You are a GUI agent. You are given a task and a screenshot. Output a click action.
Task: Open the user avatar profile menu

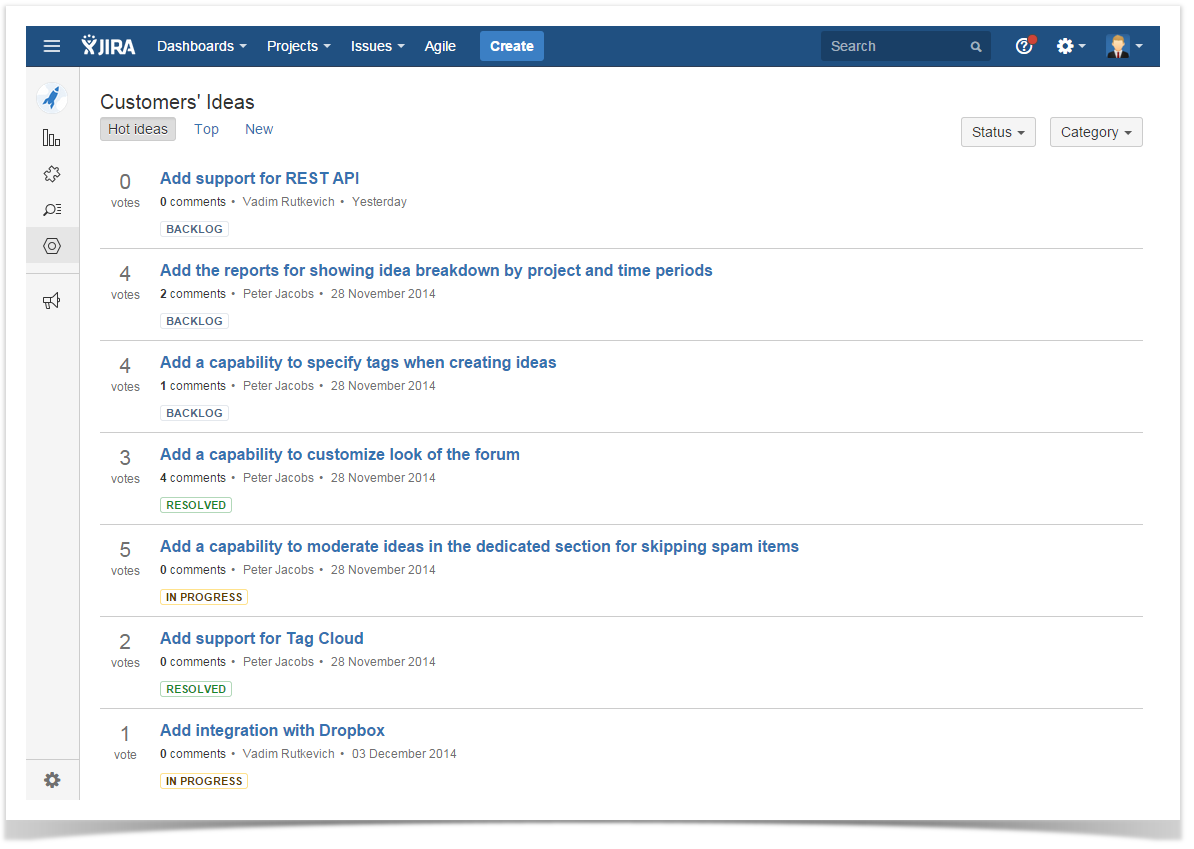click(1124, 46)
